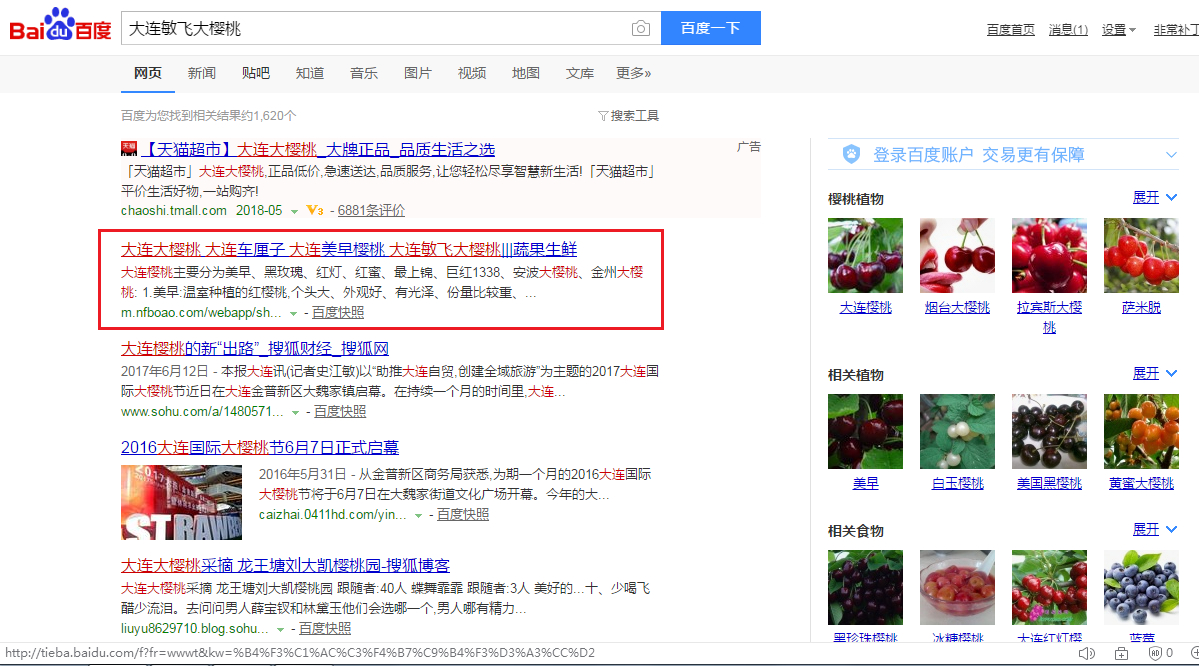Open 百度快照 for liuyu8629710 blog result
Screen dimensions: 1199x666
point(325,629)
